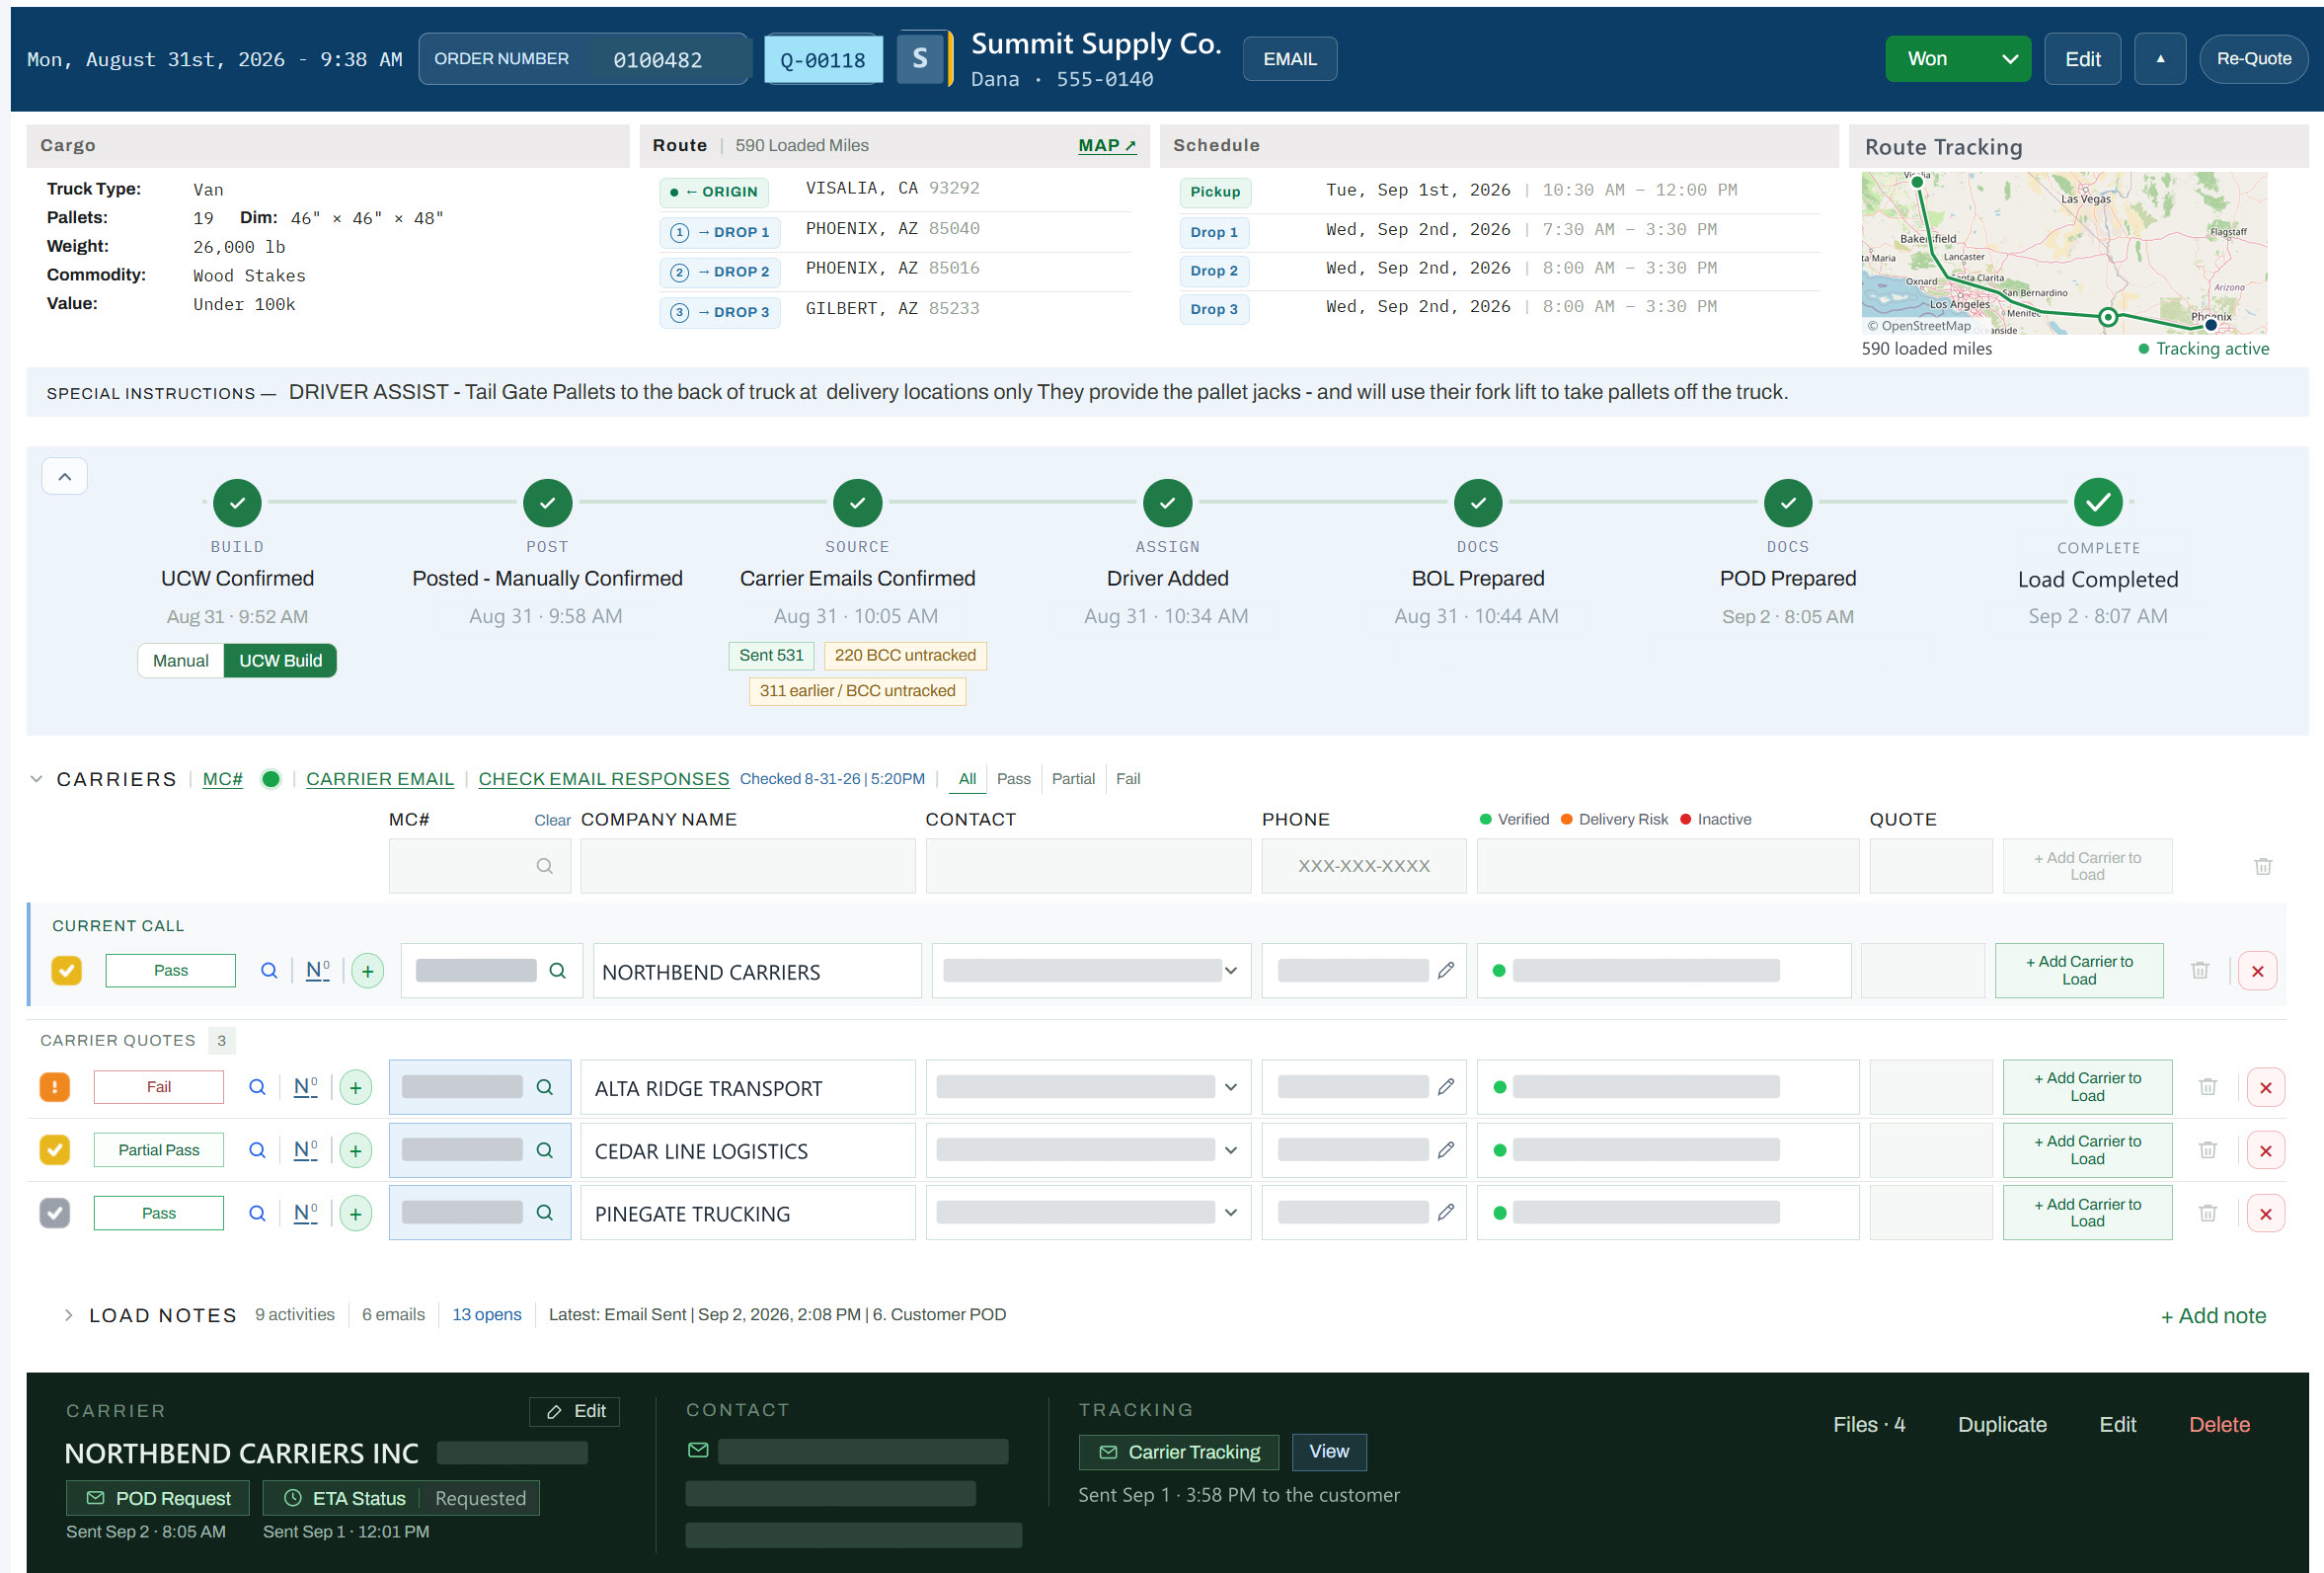This screenshot has width=2324, height=1573.
Task: Click the Re-Quote button
Action: (x=2253, y=59)
